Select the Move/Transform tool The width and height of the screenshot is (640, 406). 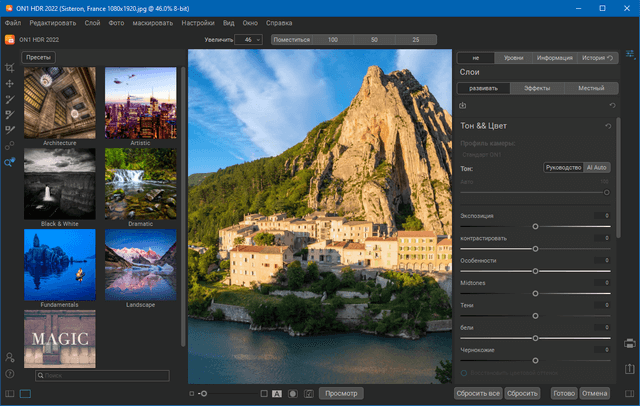(9, 84)
